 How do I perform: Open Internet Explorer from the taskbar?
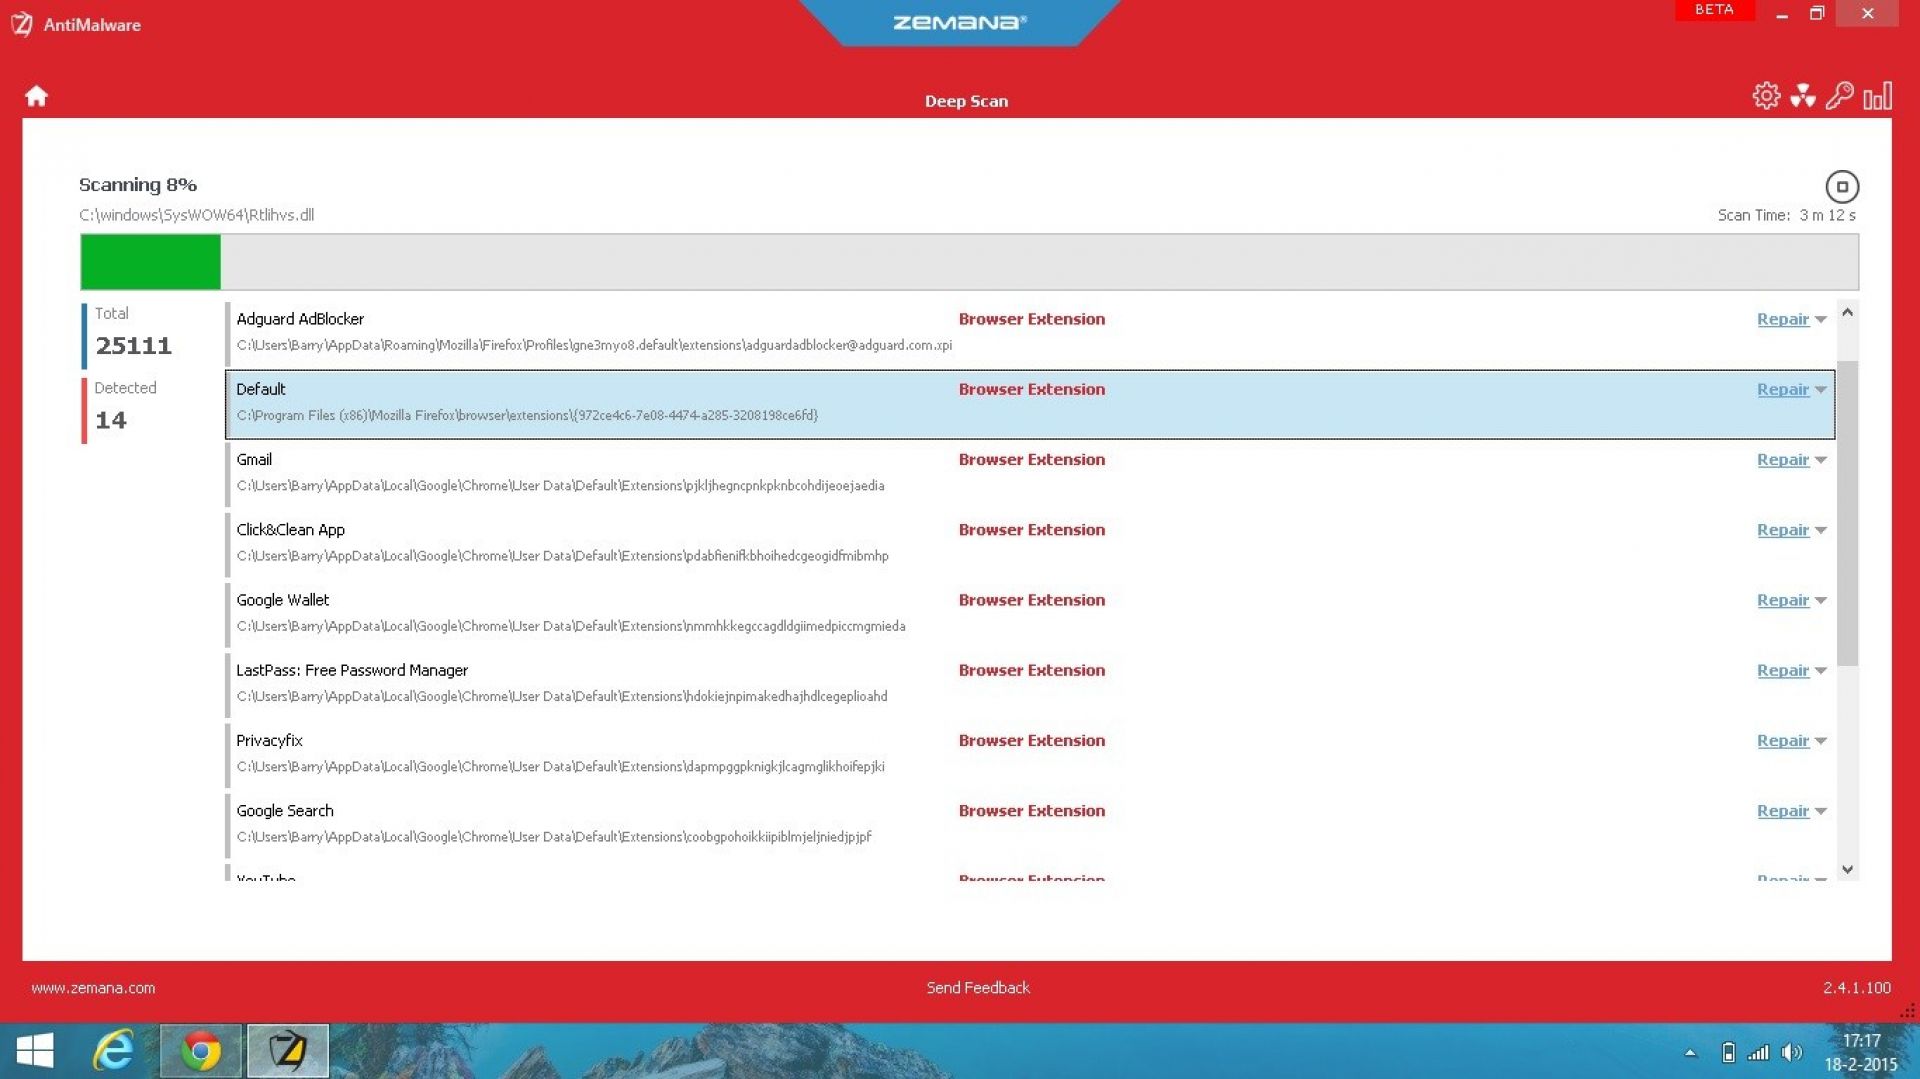(x=113, y=1051)
